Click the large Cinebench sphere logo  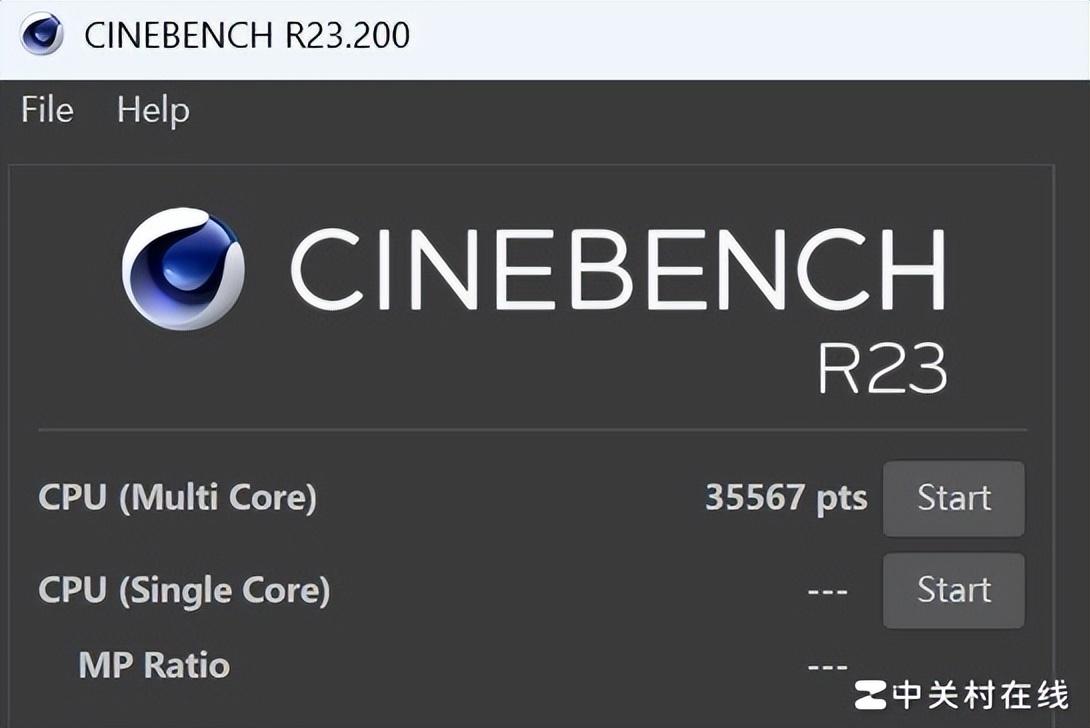coord(183,268)
